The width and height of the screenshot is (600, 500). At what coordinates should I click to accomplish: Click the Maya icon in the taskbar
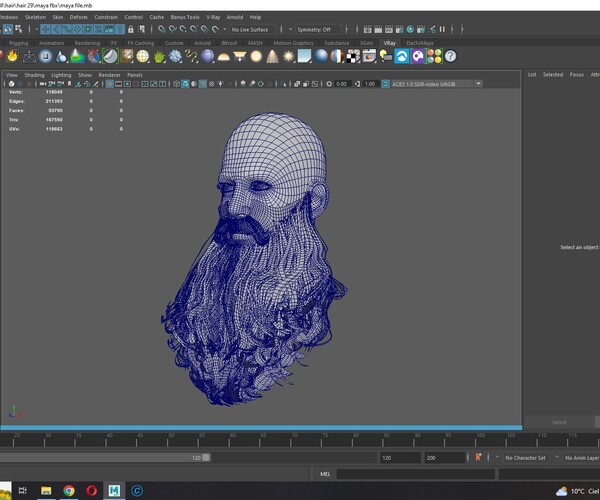click(x=114, y=490)
